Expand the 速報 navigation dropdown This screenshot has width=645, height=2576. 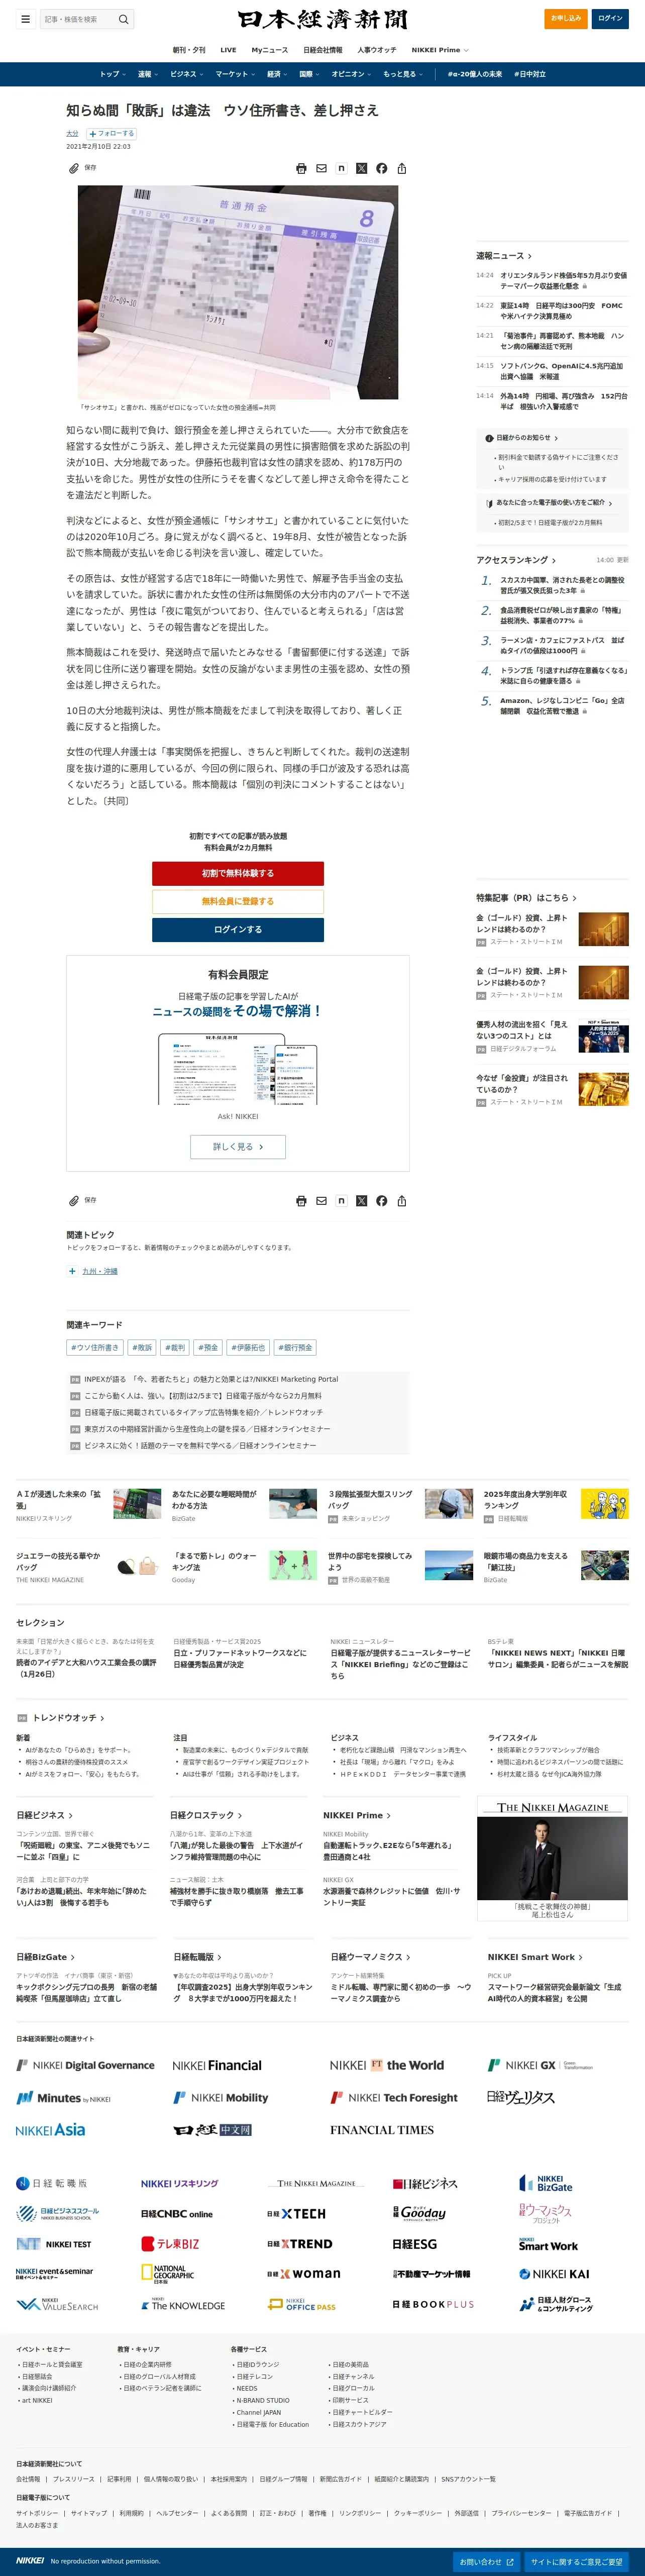(148, 74)
